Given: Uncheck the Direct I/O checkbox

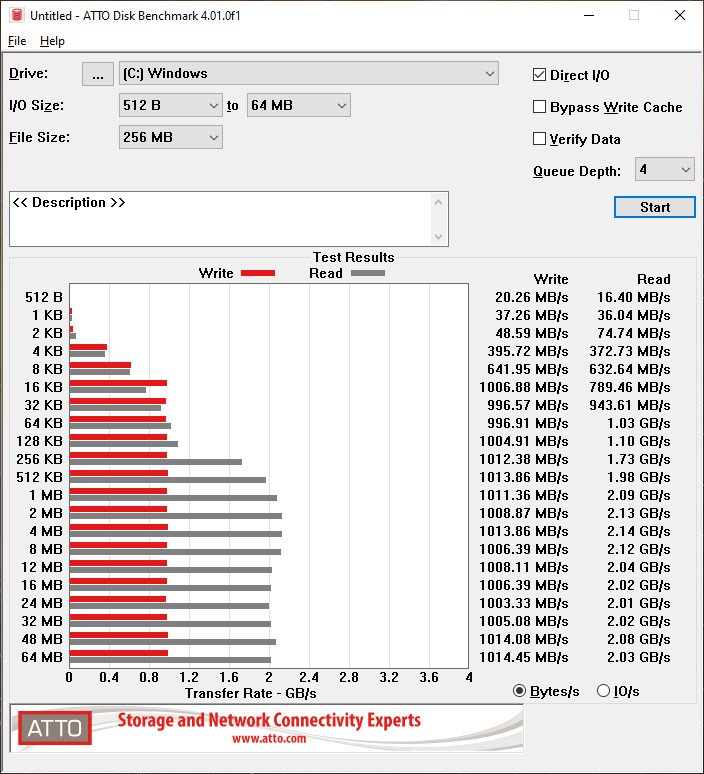Looking at the screenshot, I should tap(539, 75).
